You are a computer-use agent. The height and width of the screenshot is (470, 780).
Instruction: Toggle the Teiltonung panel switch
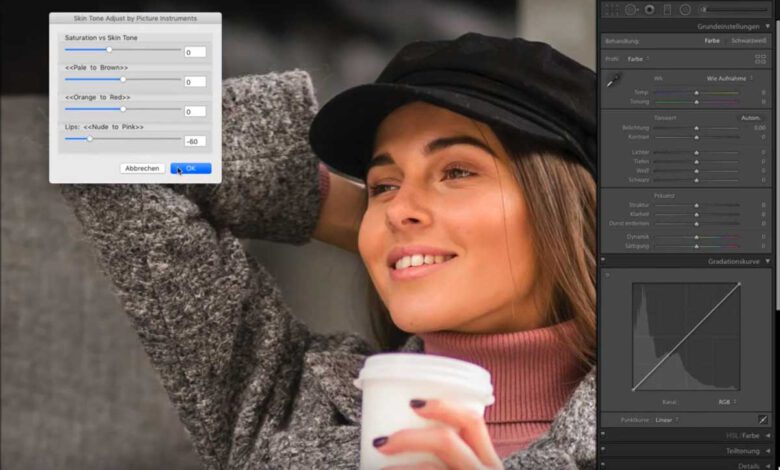coord(603,450)
